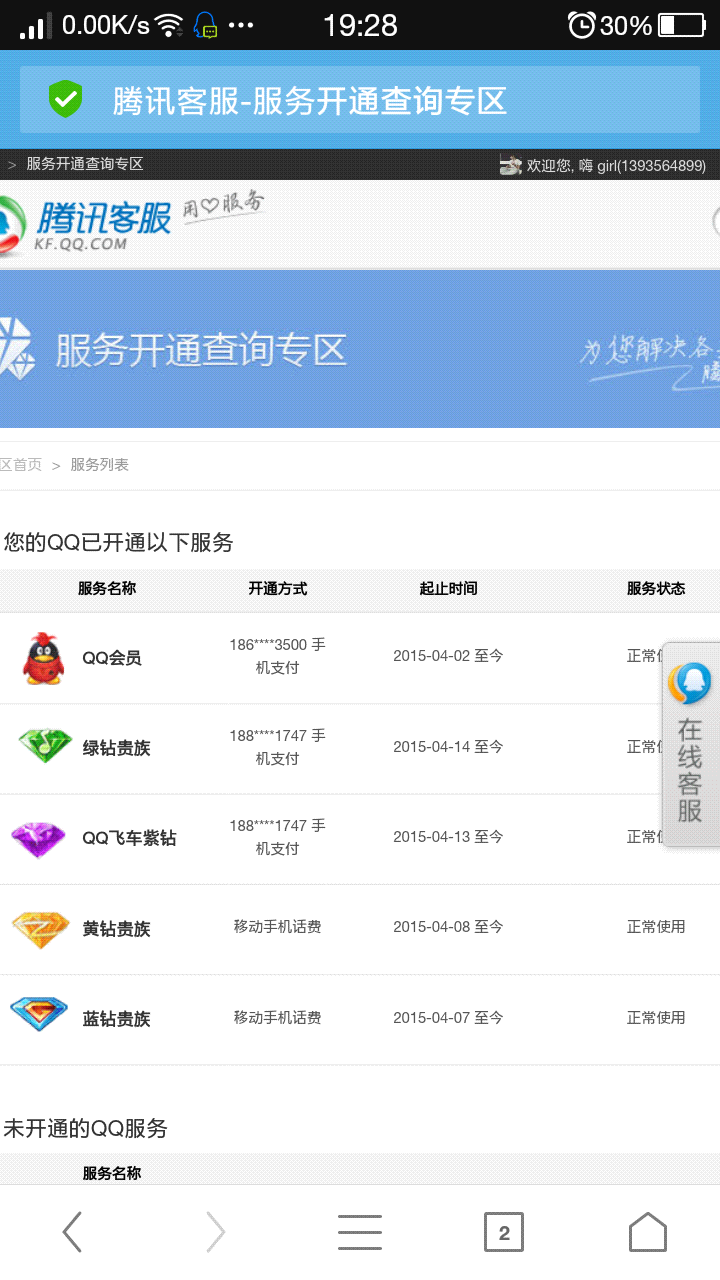This screenshot has height=1280, width=720.
Task: Tap the date 2015-04-02 至今
Action: click(448, 656)
